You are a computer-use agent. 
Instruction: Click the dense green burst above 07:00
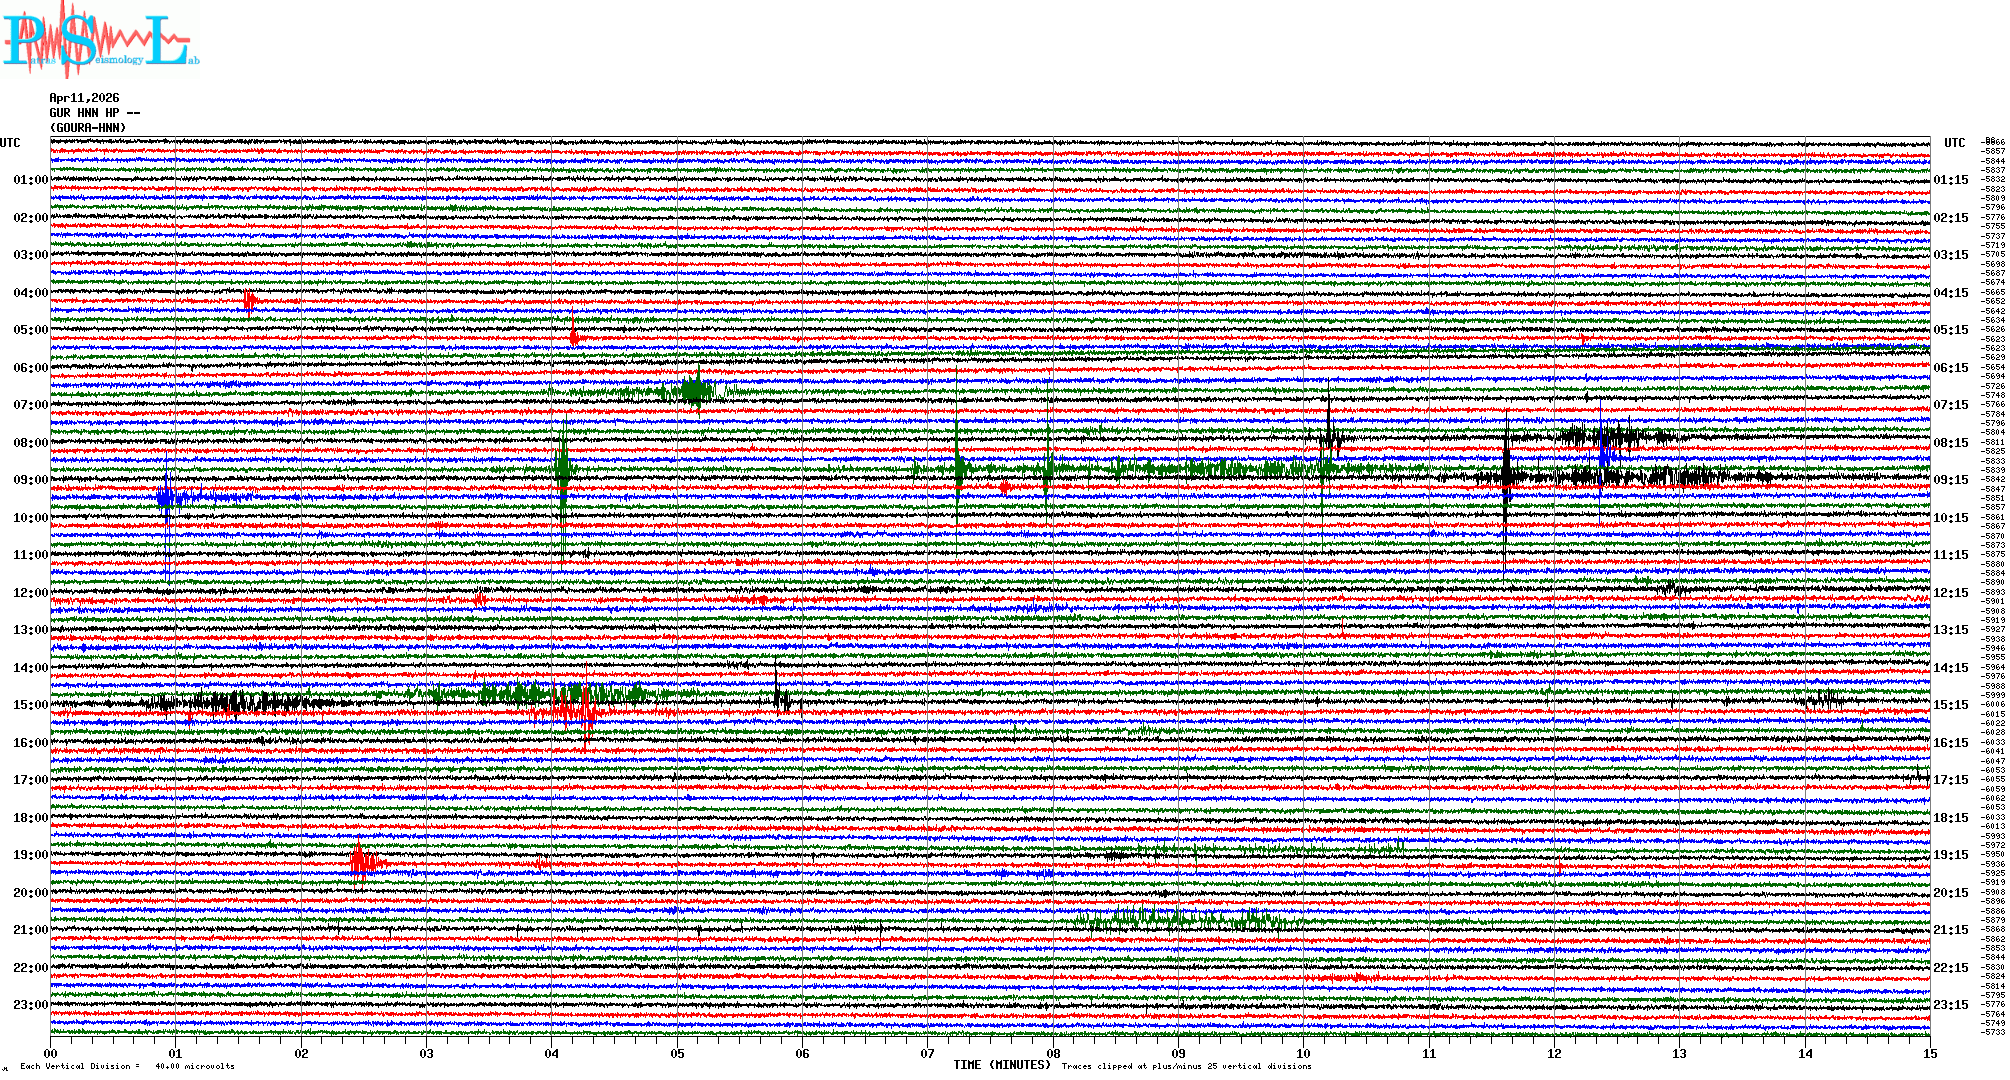point(695,390)
